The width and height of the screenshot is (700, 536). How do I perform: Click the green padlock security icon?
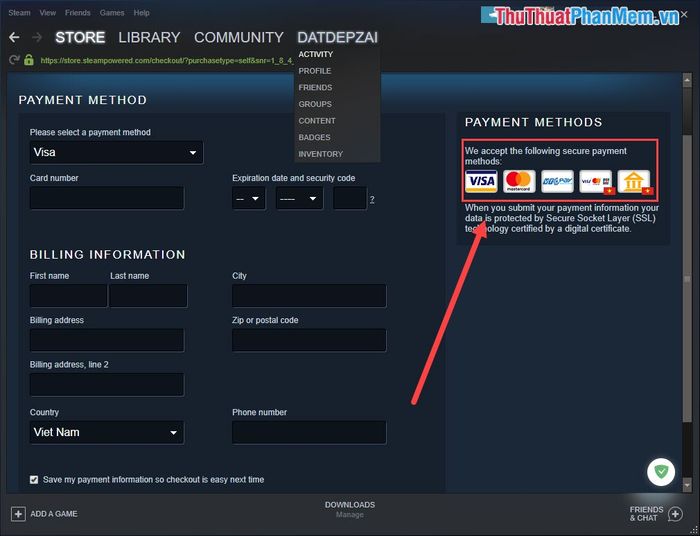coord(29,60)
